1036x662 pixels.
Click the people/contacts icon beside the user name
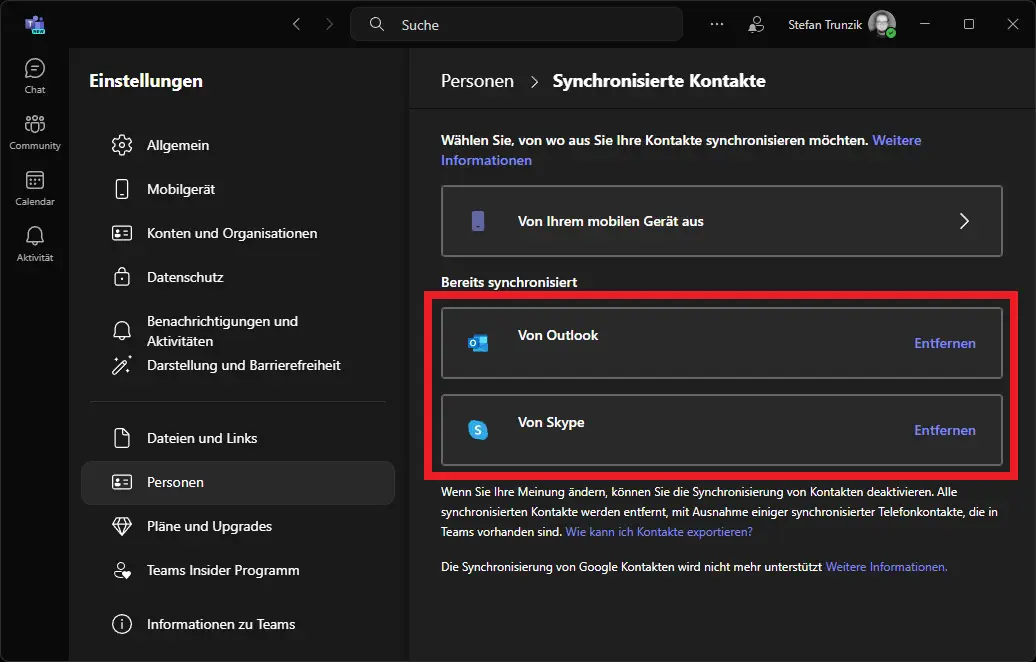click(756, 24)
